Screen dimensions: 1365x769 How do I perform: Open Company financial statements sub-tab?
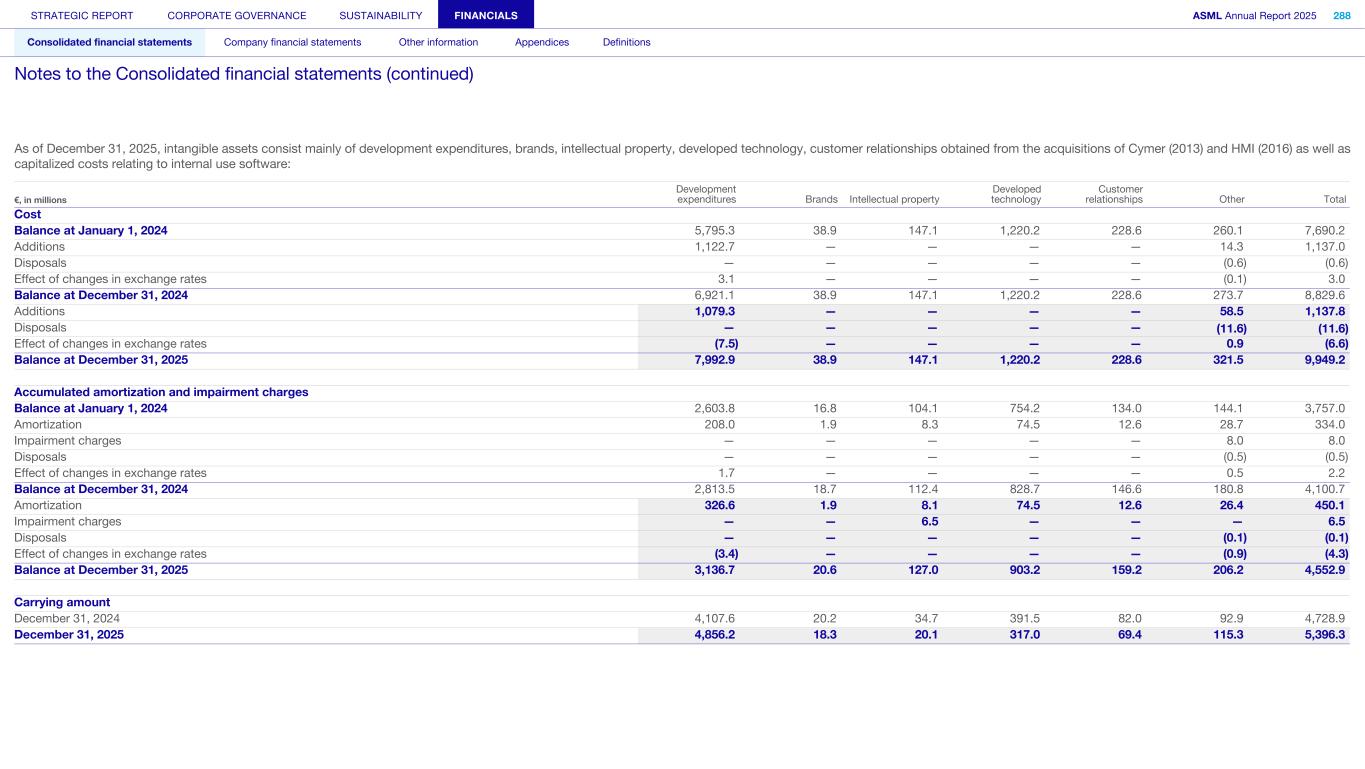292,42
